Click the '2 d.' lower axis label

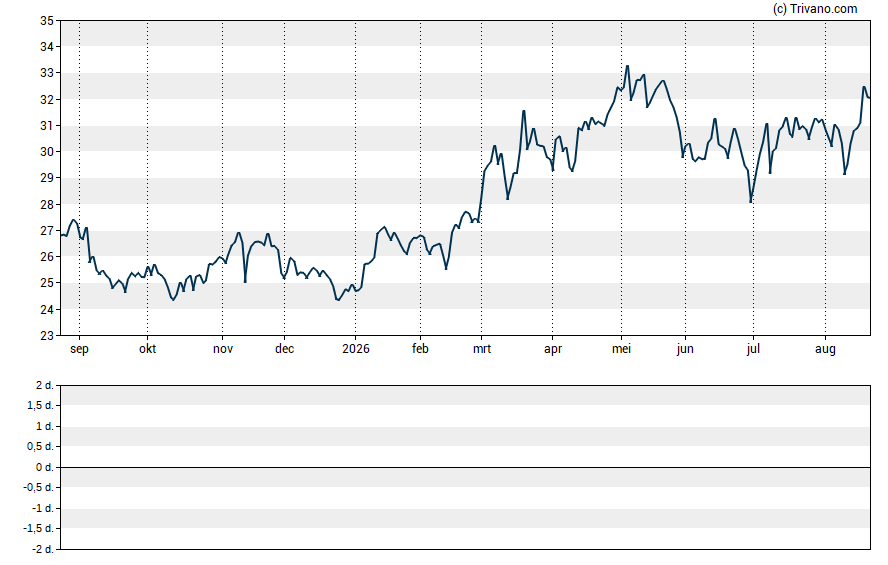(x=45, y=386)
